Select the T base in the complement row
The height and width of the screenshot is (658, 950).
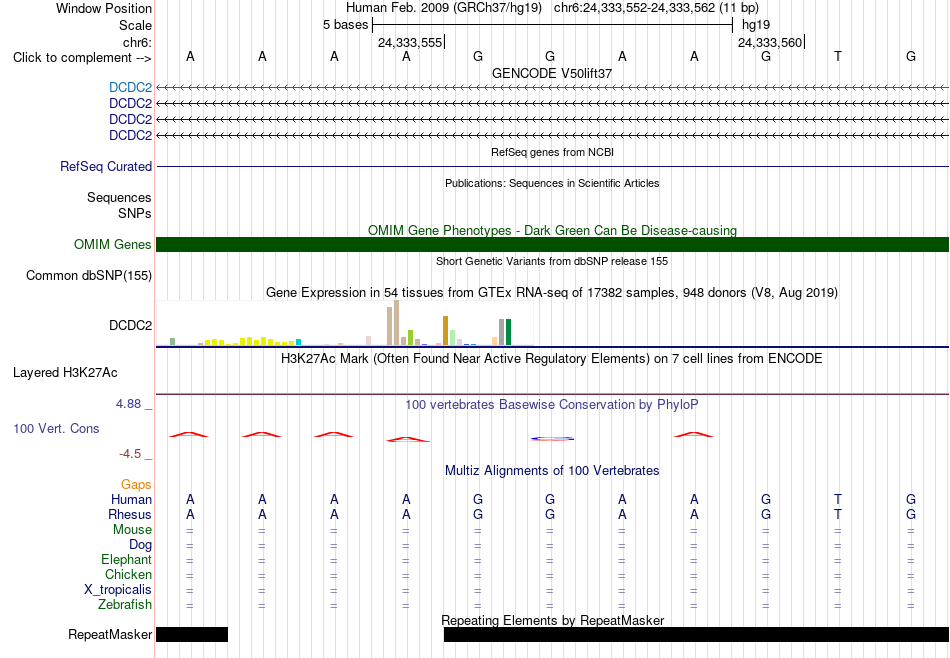click(x=838, y=56)
